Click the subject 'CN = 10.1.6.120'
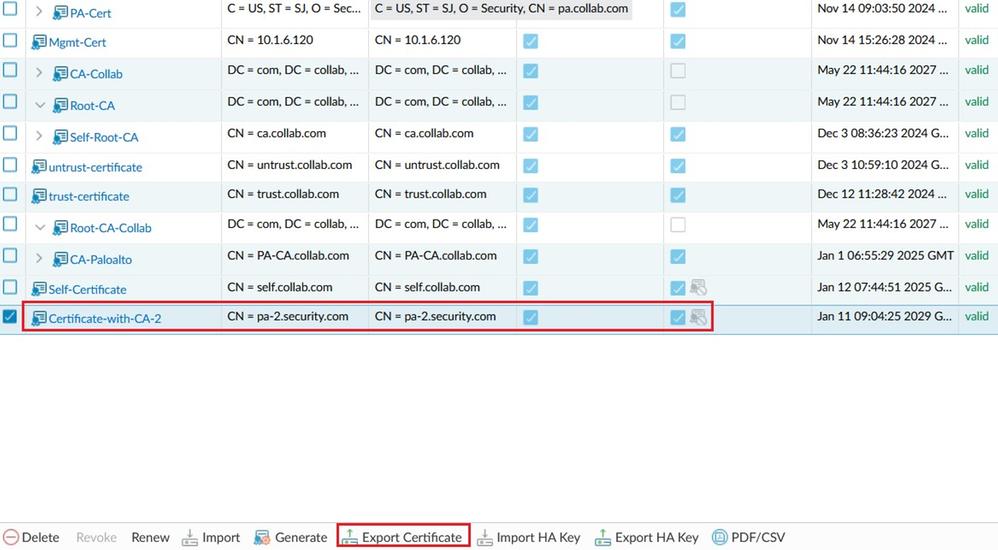 tap(270, 39)
